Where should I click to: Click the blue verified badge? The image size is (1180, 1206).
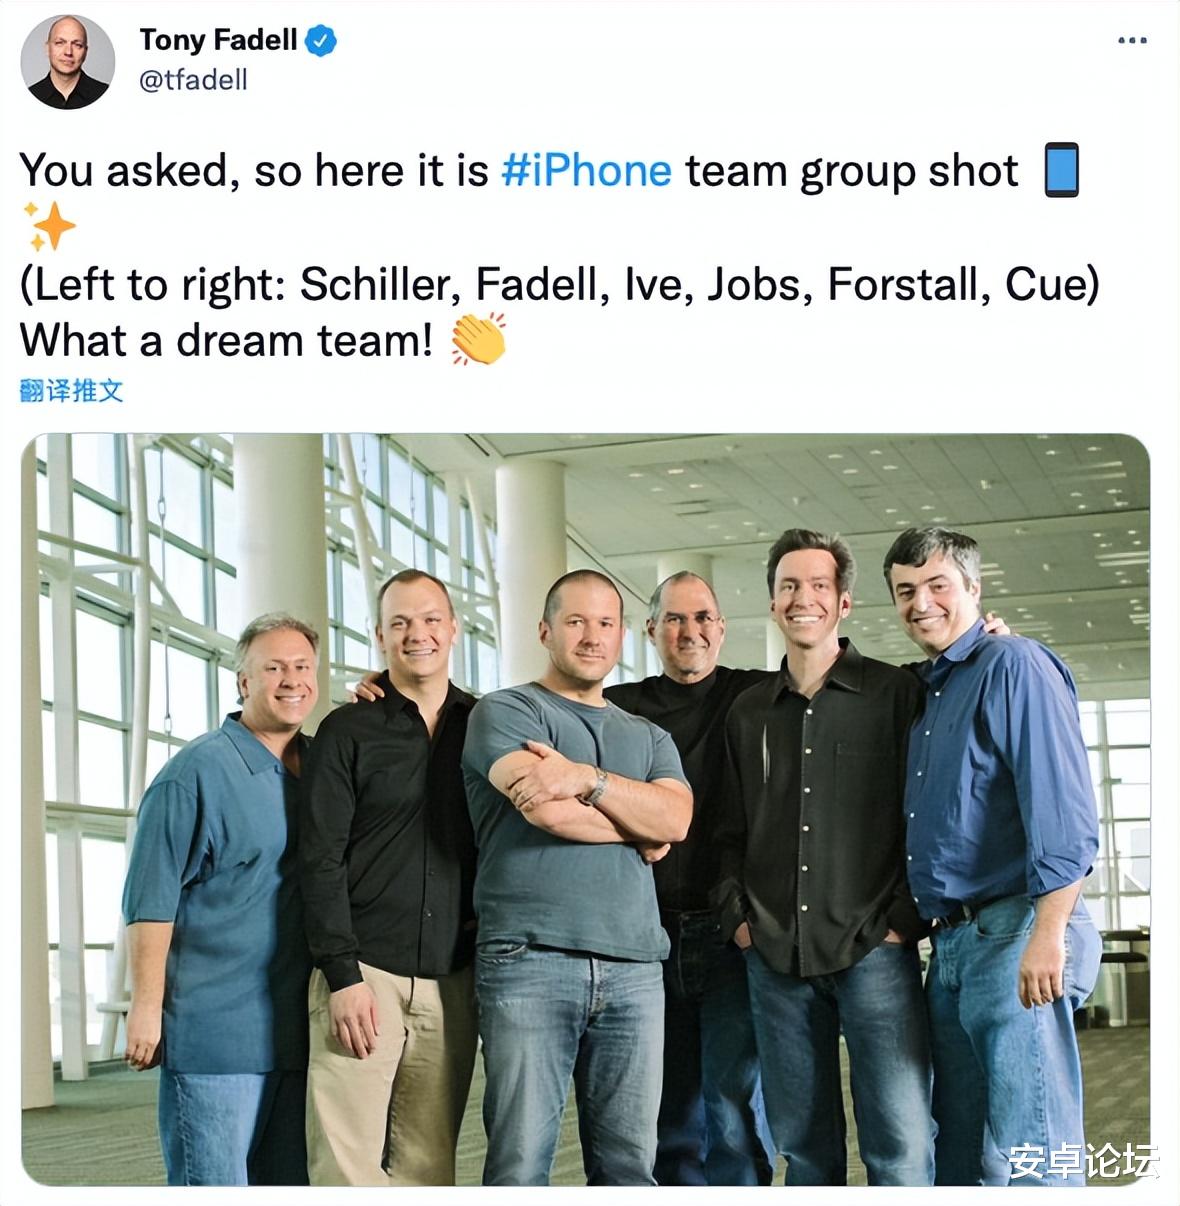(321, 41)
